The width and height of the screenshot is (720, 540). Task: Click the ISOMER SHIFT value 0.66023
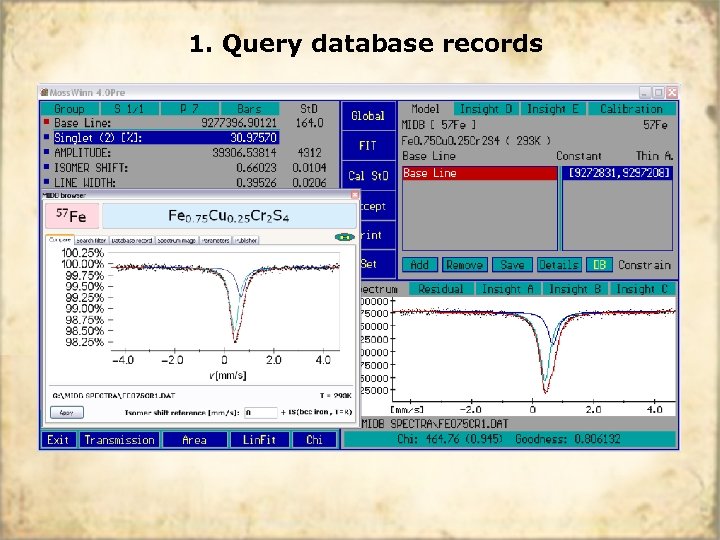(x=256, y=168)
